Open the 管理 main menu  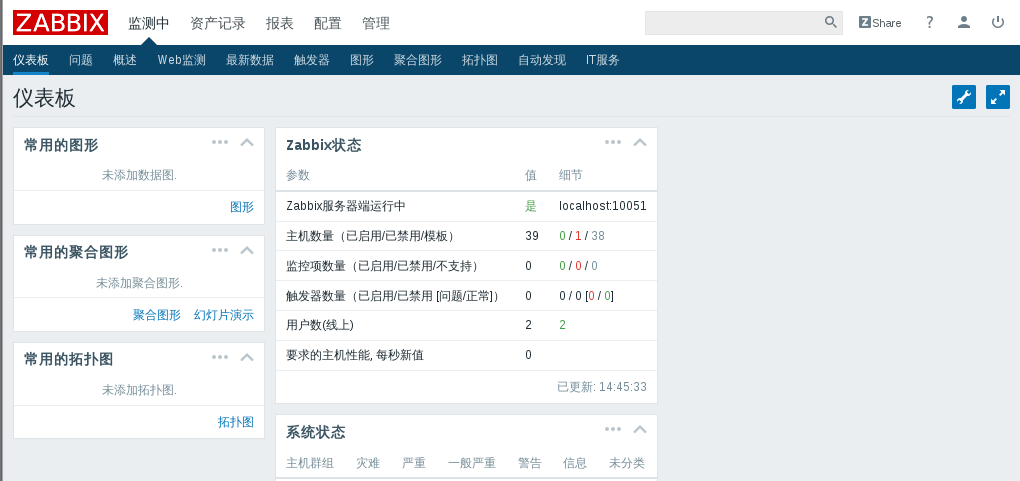coord(376,23)
